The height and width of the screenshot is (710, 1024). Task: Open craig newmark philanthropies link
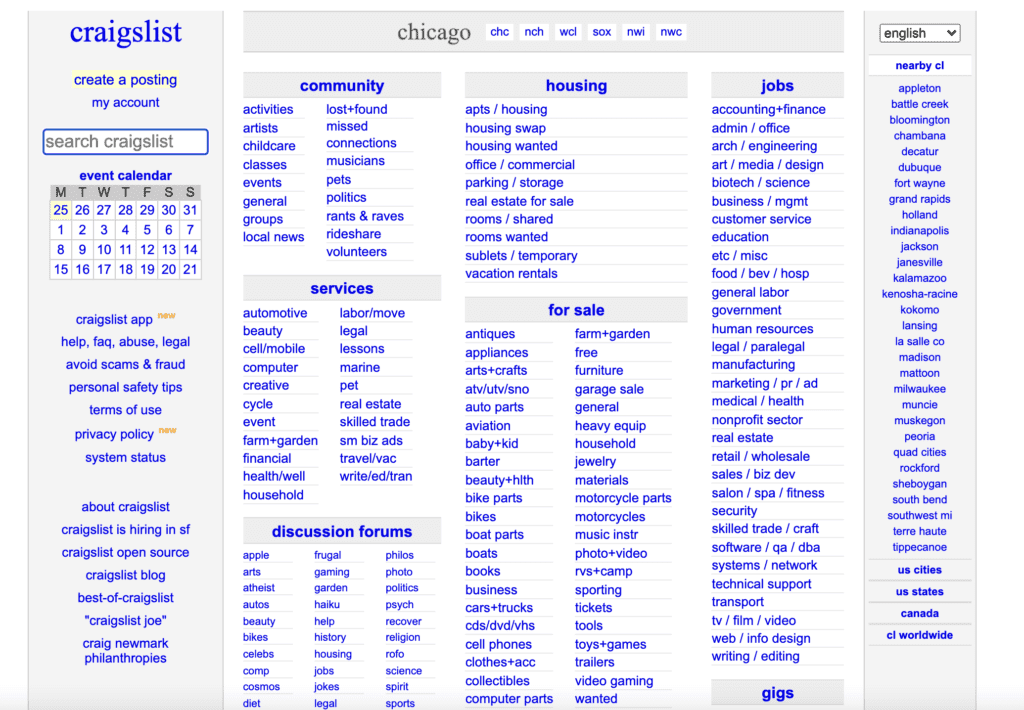pos(125,651)
